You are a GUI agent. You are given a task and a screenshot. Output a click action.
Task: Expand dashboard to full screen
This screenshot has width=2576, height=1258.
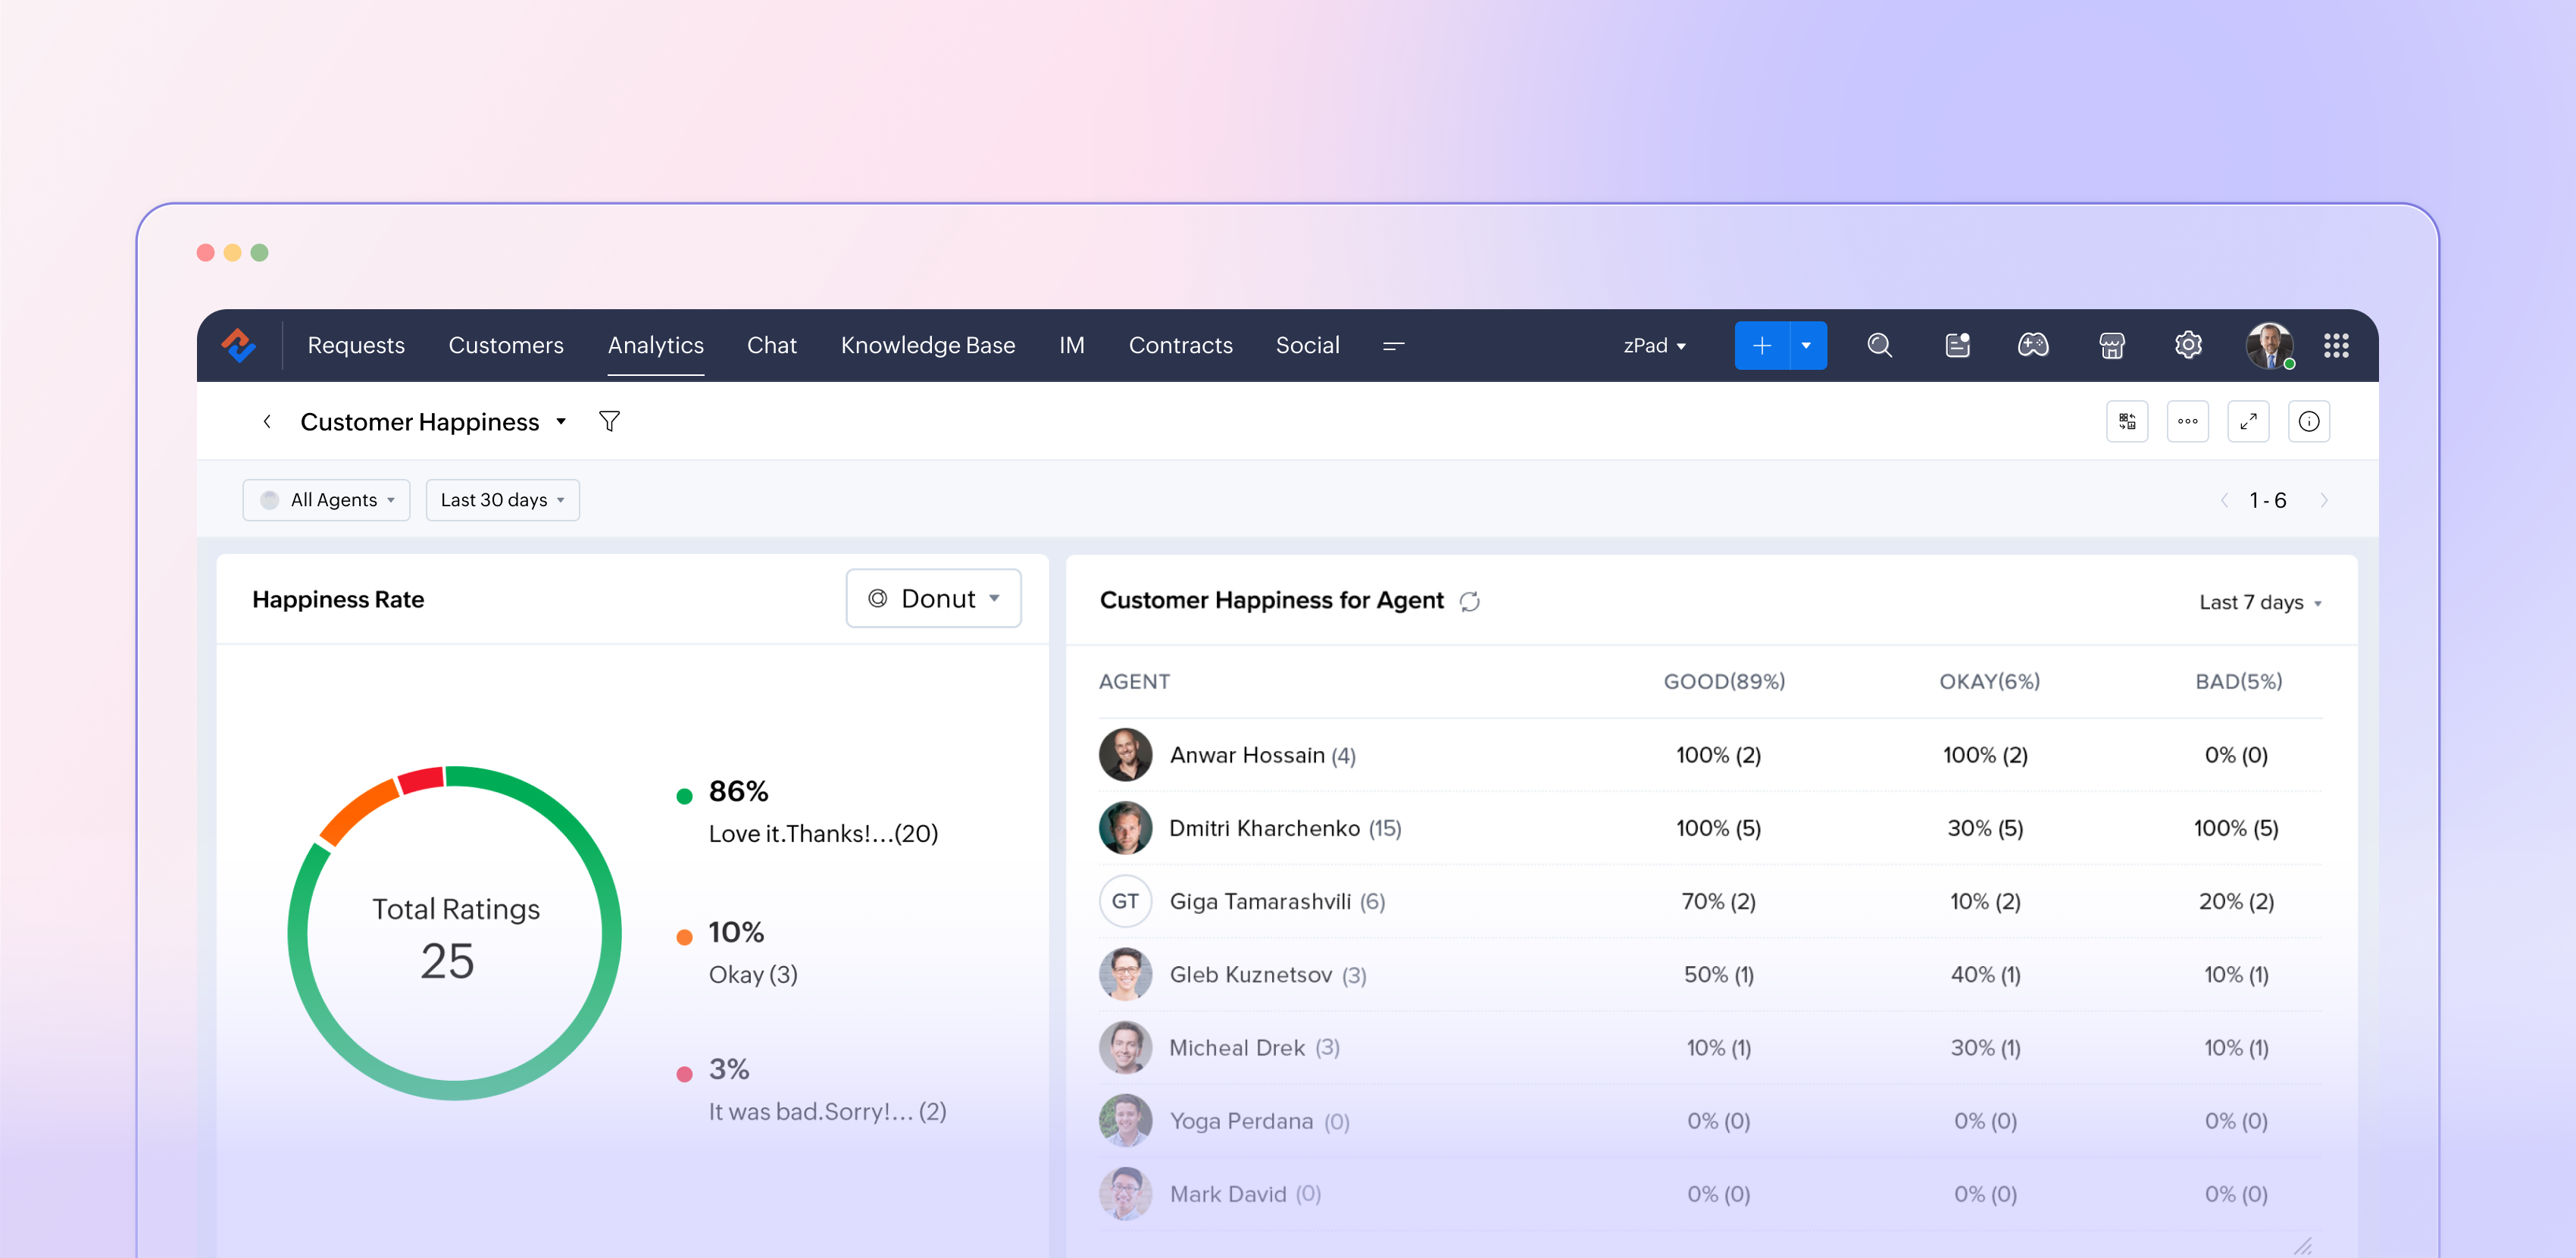(2248, 421)
